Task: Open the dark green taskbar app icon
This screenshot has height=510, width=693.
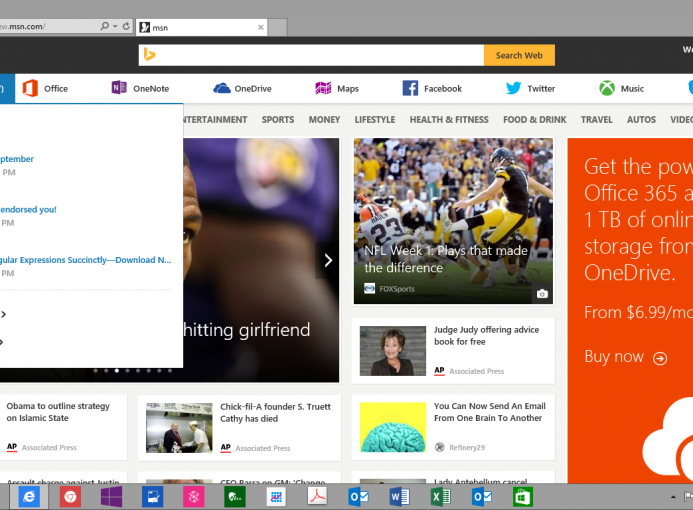Action: click(x=235, y=497)
